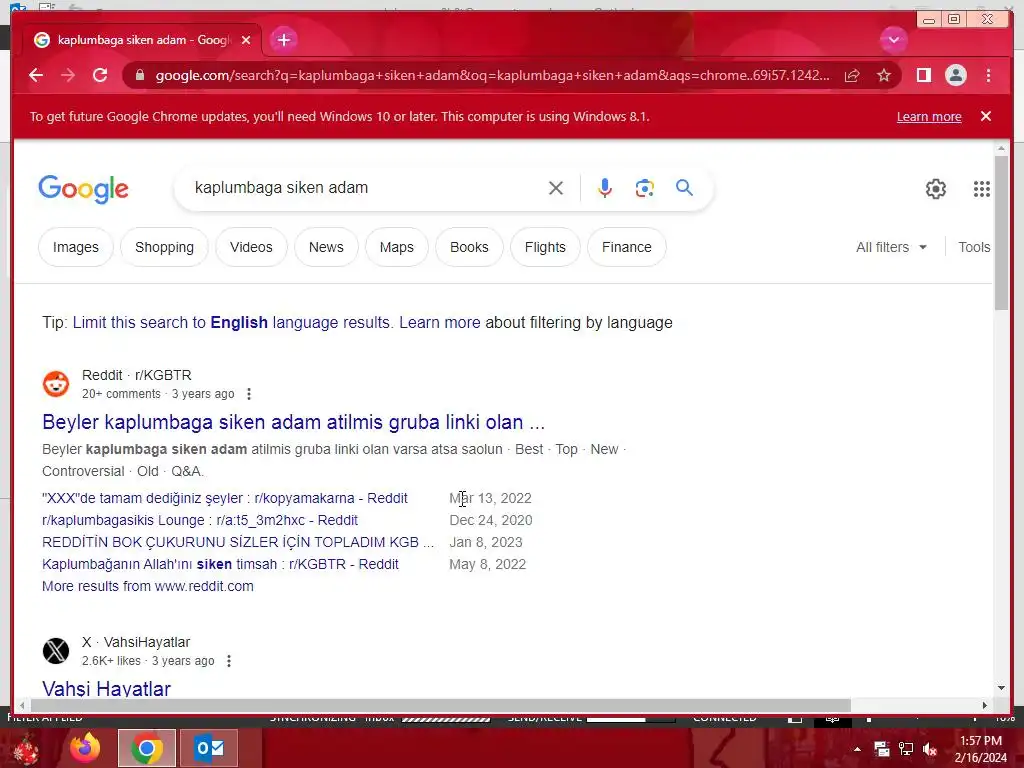Submit search with magnifying glass icon
This screenshot has width=1024, height=768.
point(684,188)
